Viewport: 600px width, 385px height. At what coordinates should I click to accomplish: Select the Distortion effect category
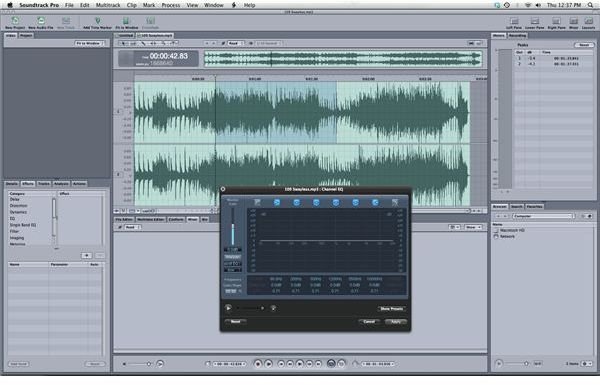[x=18, y=206]
